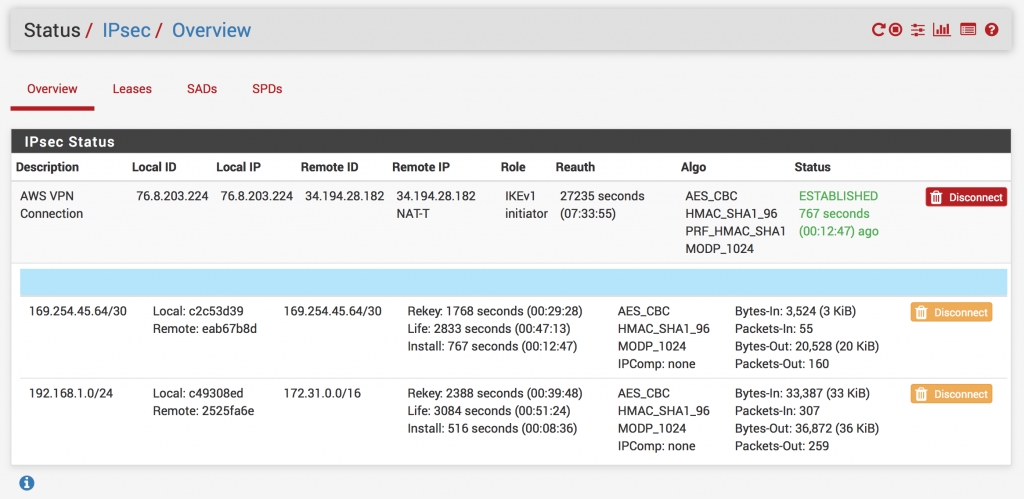Screen dimensions: 1024x499
Task: Click the Status breadcrumb text
Action: pyautogui.click(x=51, y=30)
